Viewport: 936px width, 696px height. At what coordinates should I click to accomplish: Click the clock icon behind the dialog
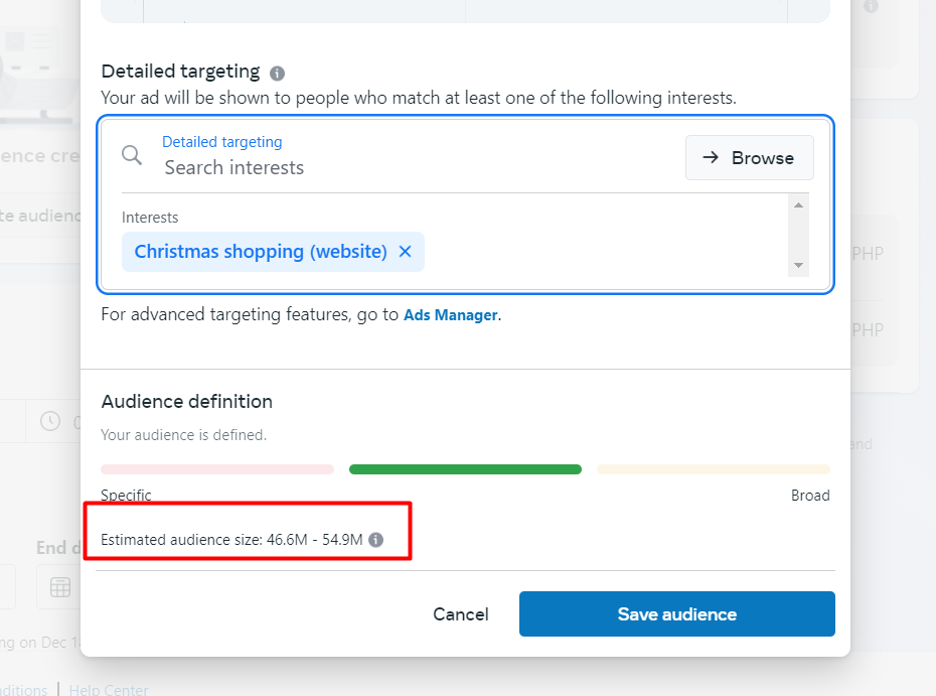[50, 421]
